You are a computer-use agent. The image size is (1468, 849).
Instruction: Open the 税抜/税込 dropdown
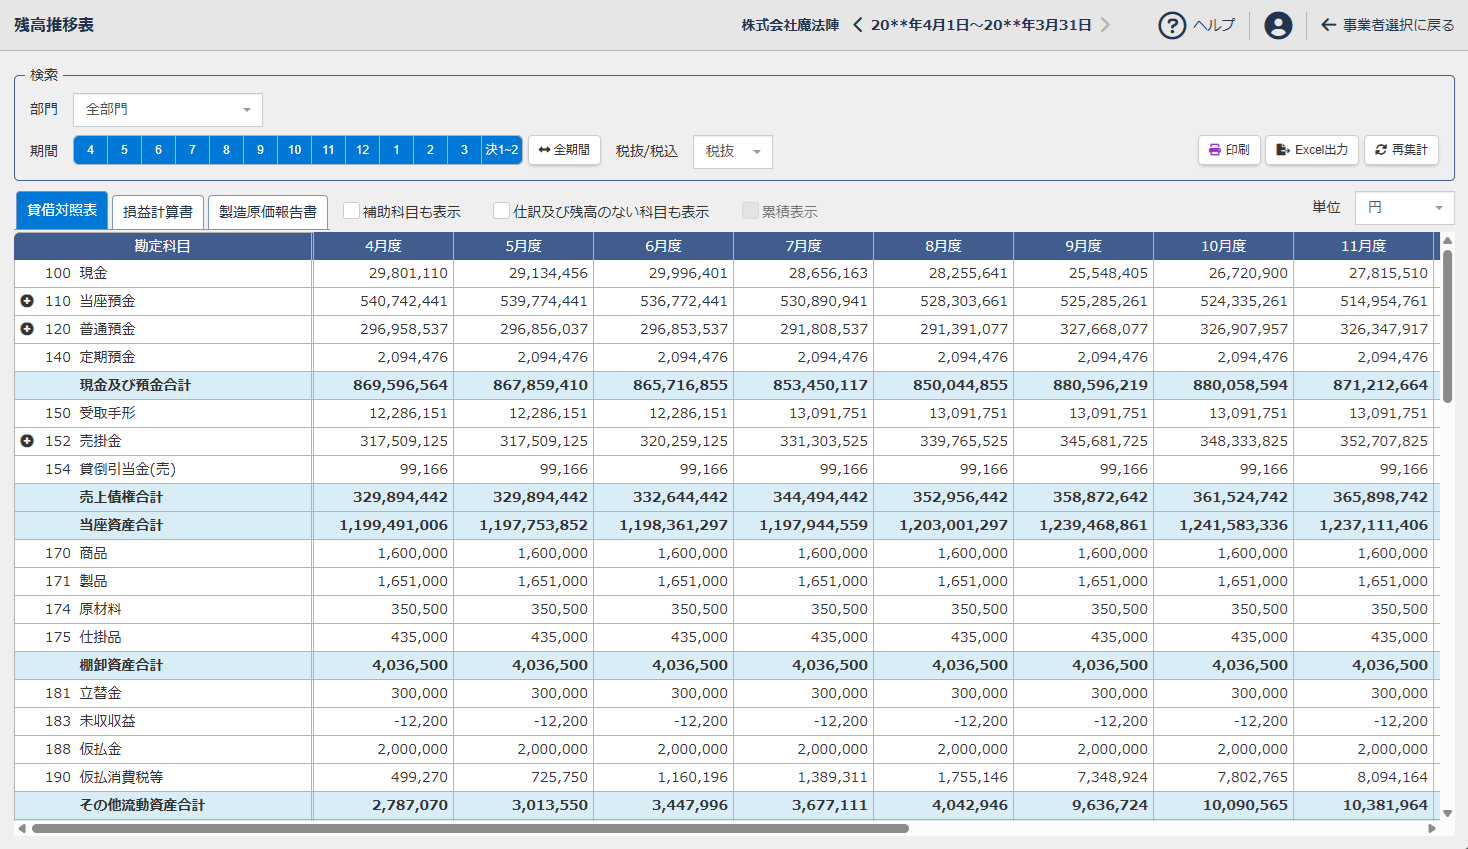coord(732,152)
